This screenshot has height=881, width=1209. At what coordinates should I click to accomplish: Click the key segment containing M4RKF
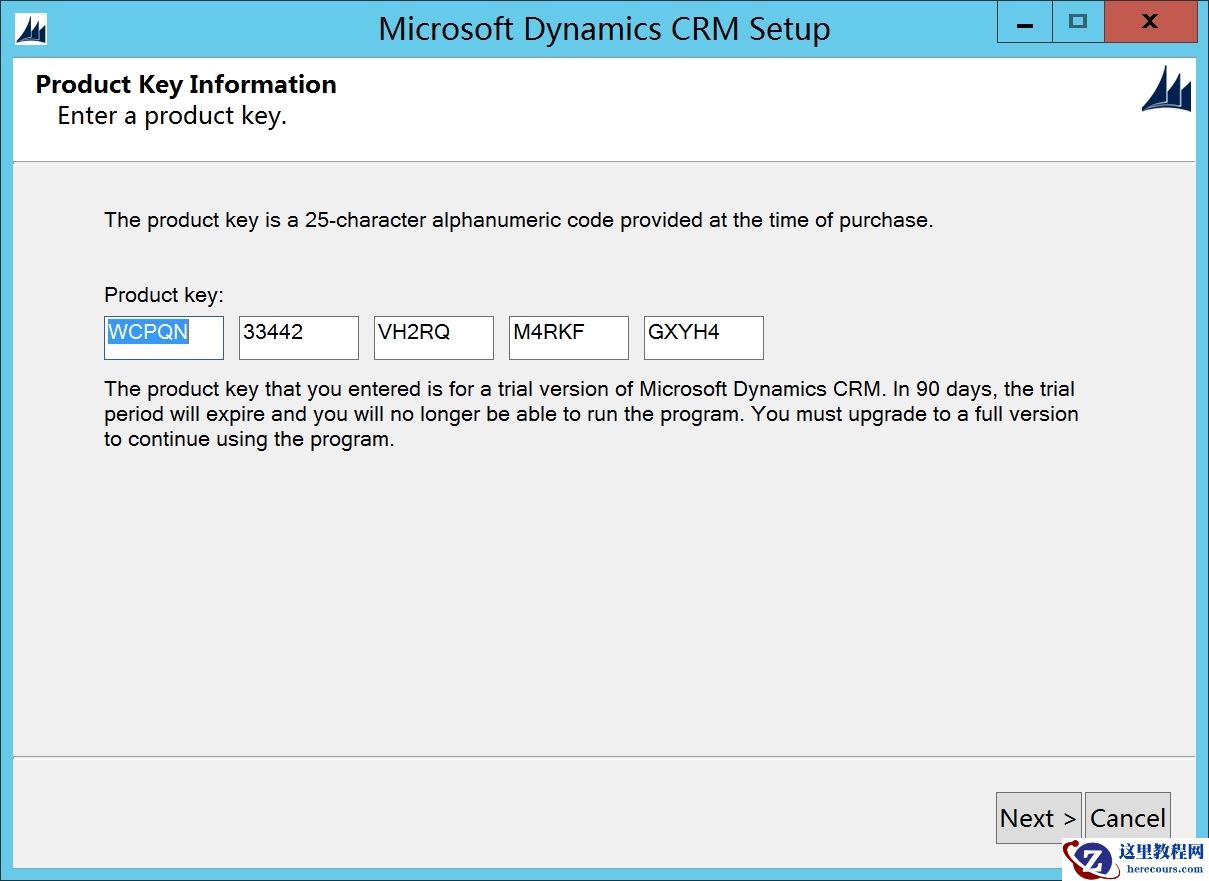point(568,337)
